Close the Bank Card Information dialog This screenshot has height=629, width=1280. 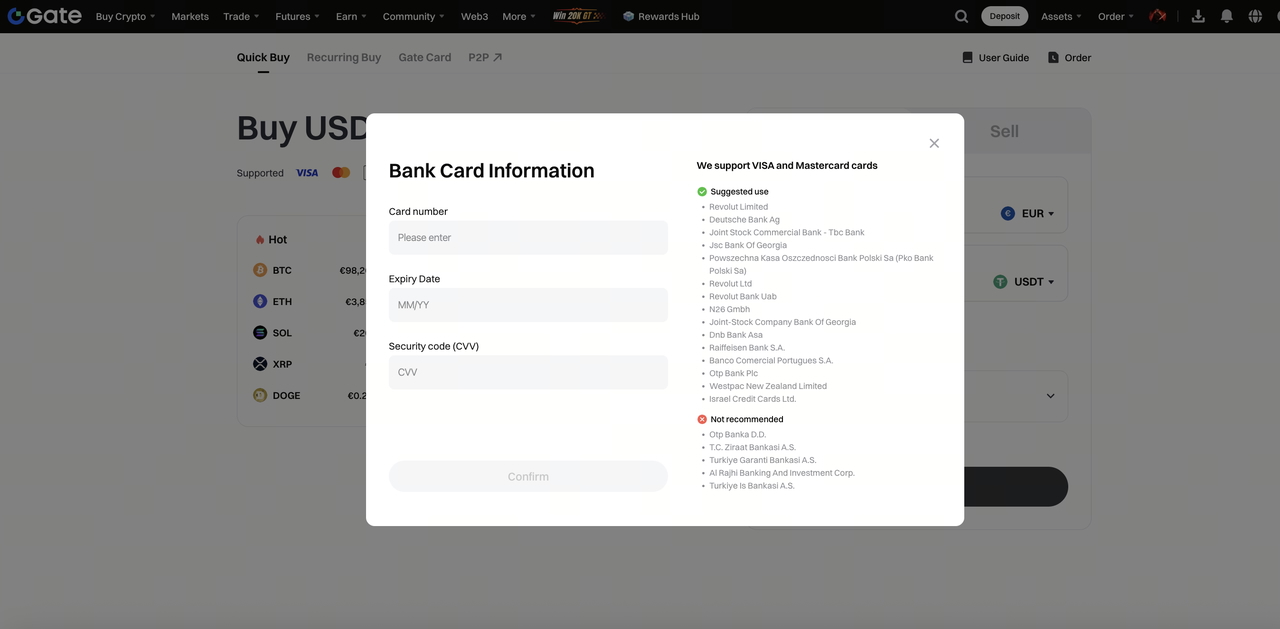pyautogui.click(x=934, y=143)
